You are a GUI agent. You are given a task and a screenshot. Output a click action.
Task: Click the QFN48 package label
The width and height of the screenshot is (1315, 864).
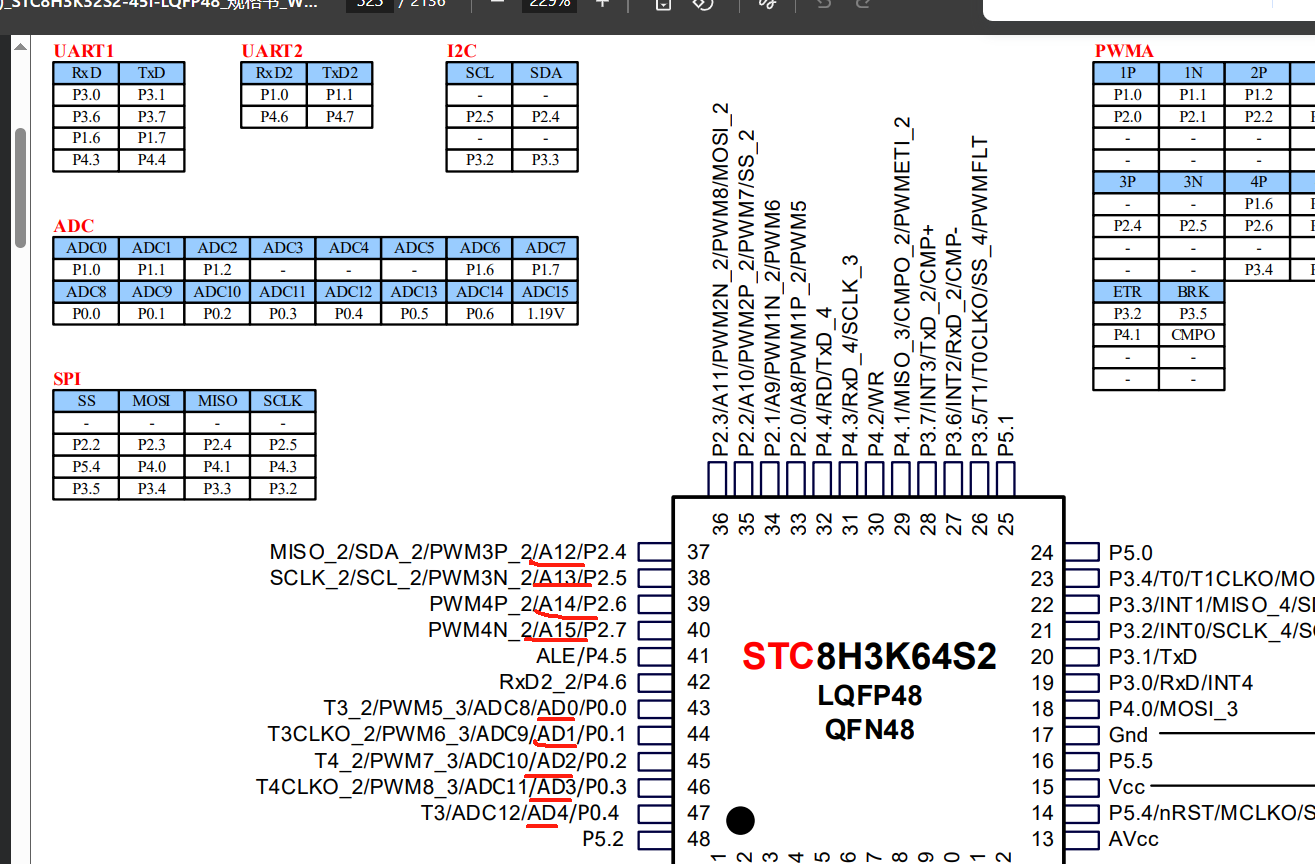869,729
